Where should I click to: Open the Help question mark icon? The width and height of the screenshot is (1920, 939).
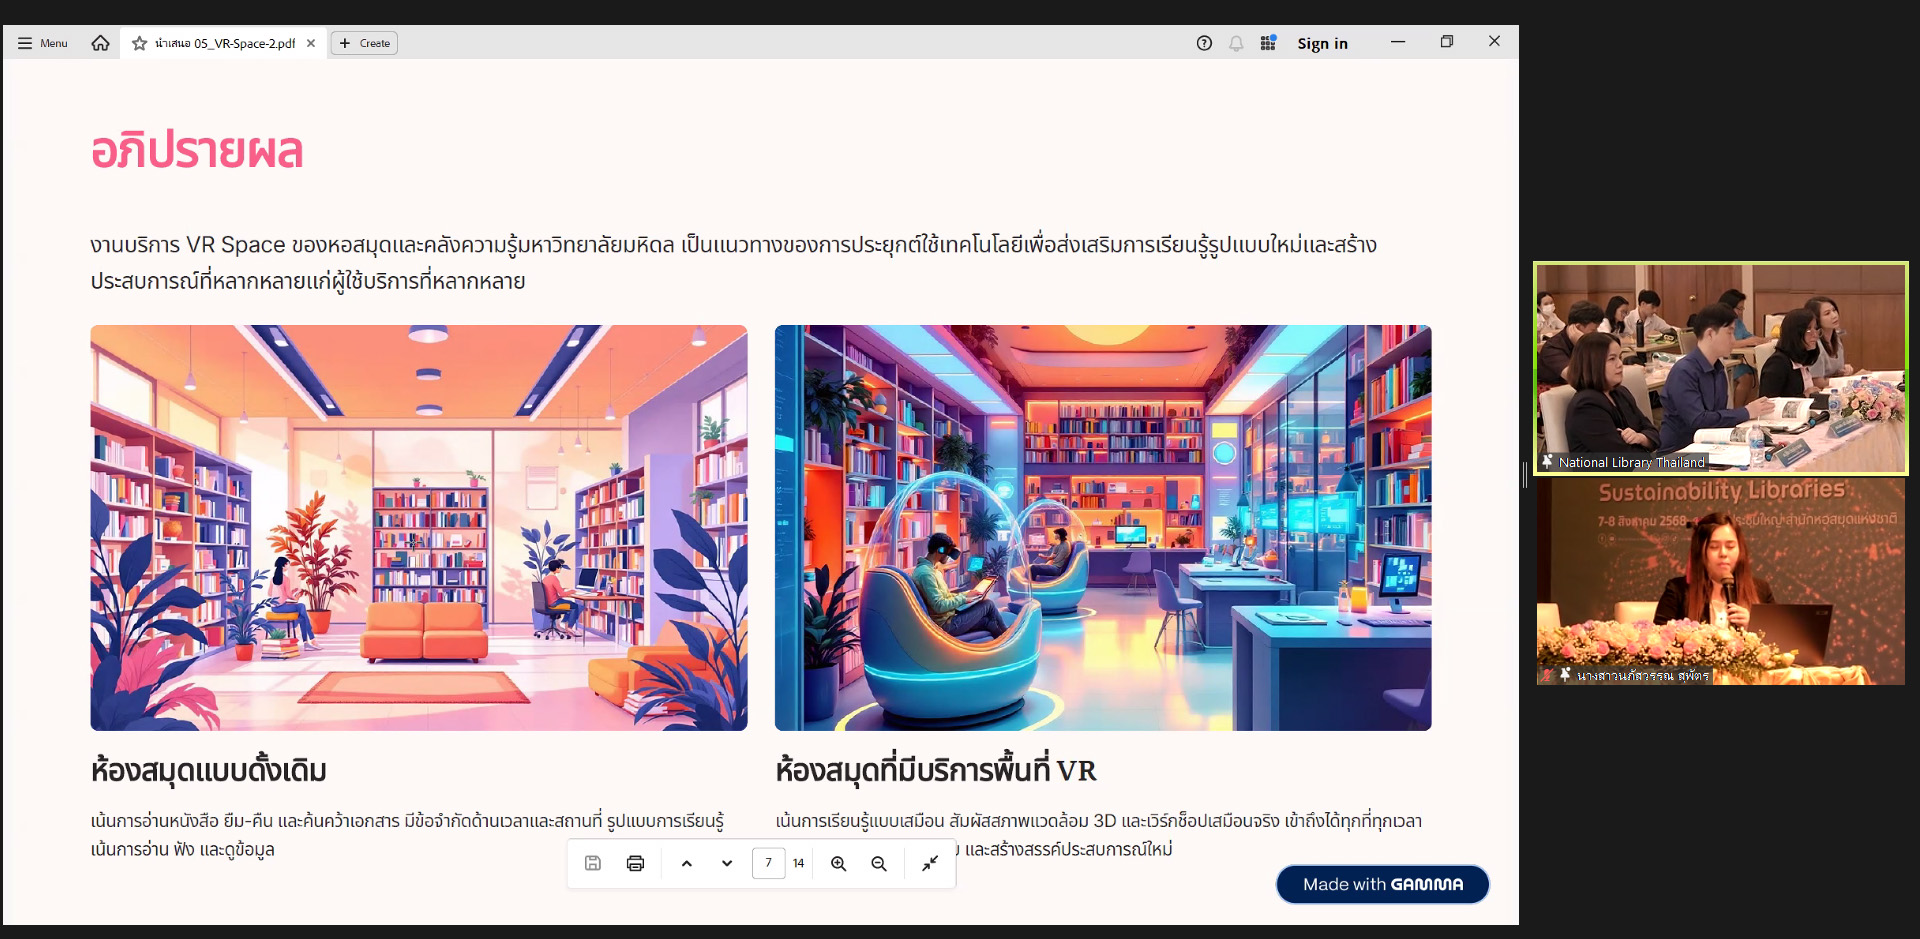pos(1204,43)
